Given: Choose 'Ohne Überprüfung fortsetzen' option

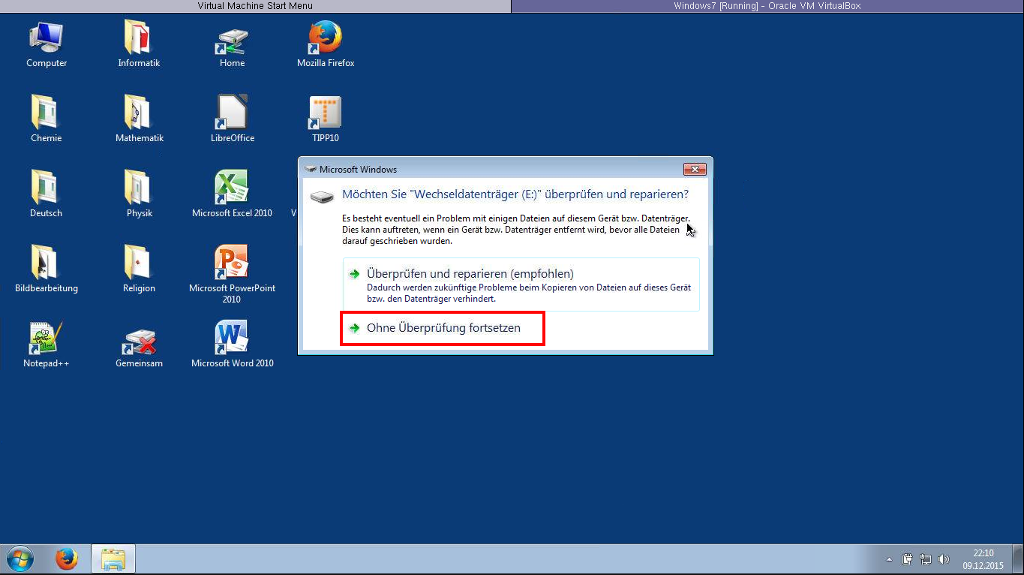Looking at the screenshot, I should click(443, 328).
